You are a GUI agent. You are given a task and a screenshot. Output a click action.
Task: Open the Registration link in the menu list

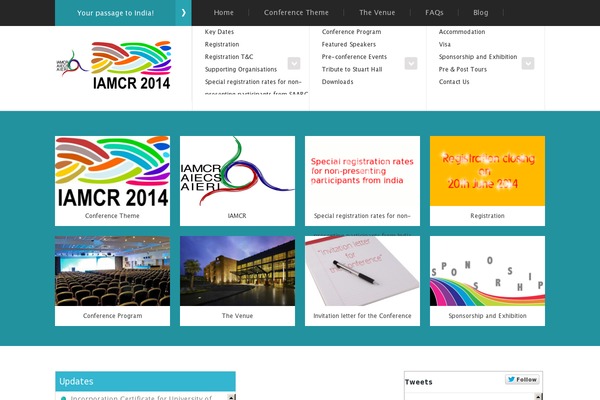tap(222, 44)
